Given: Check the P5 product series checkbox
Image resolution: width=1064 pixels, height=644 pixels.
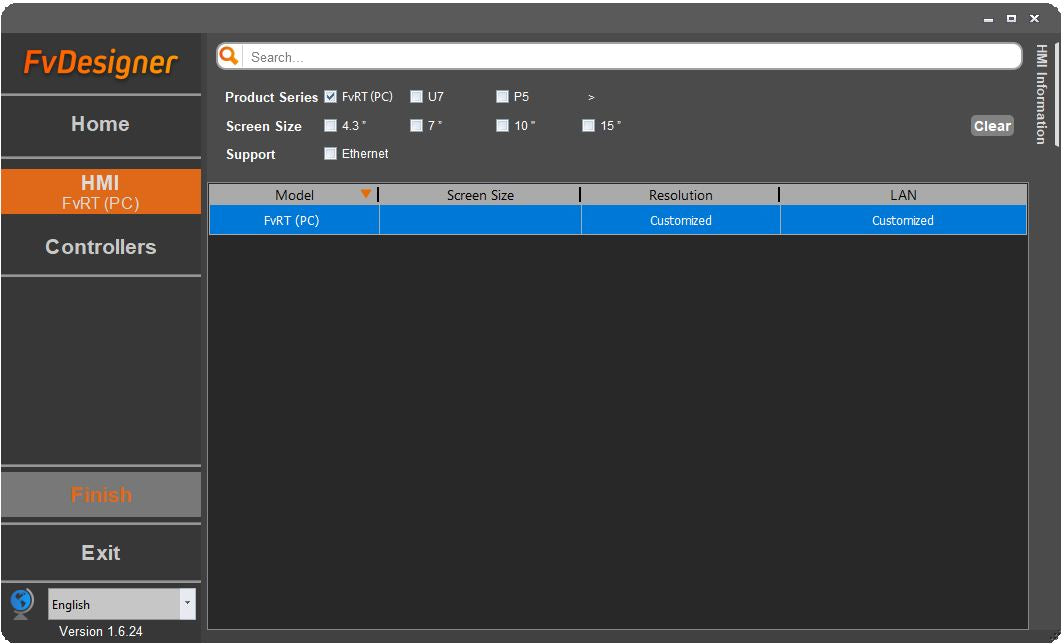Looking at the screenshot, I should [x=502, y=96].
